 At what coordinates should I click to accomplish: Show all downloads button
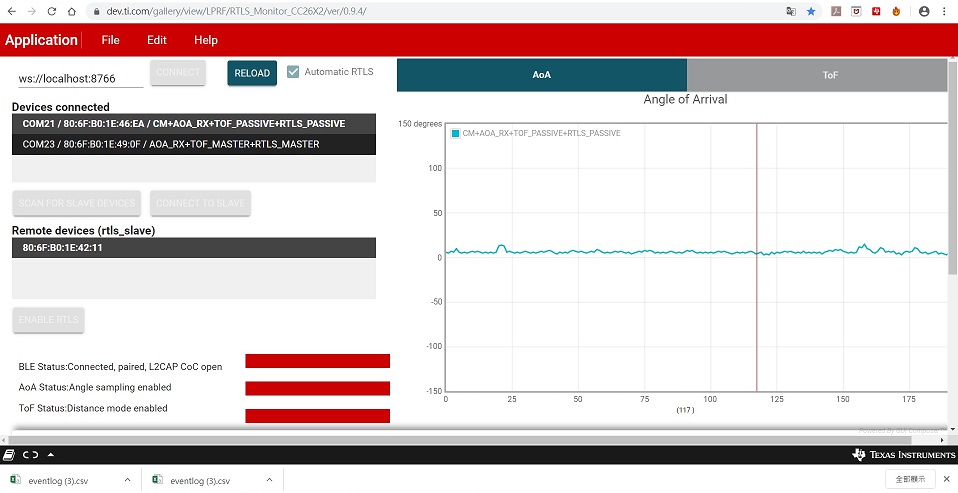[x=910, y=479]
